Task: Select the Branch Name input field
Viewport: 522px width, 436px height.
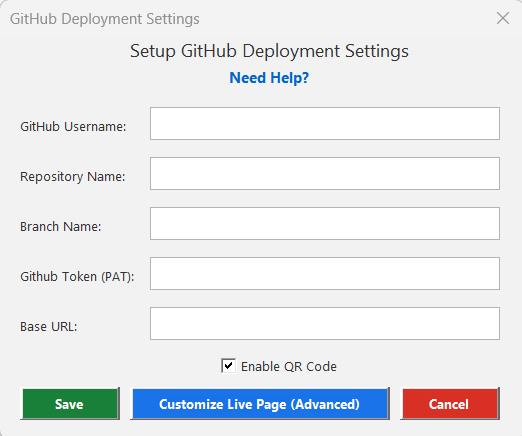Action: point(325,223)
